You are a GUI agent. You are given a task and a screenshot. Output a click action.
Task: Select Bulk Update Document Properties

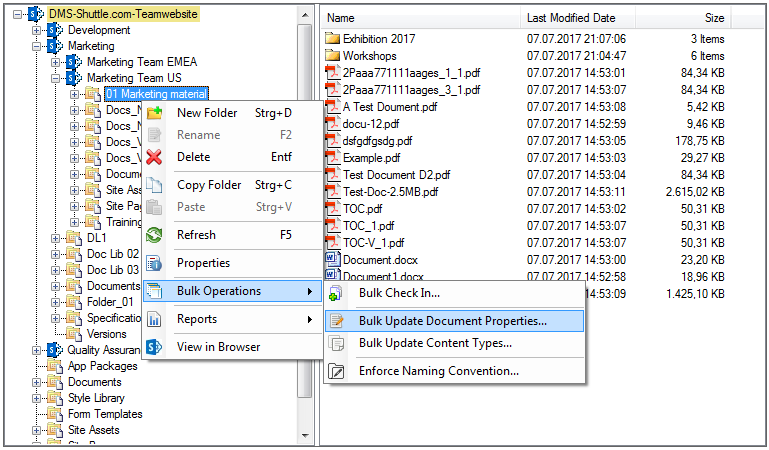pyautogui.click(x=454, y=321)
